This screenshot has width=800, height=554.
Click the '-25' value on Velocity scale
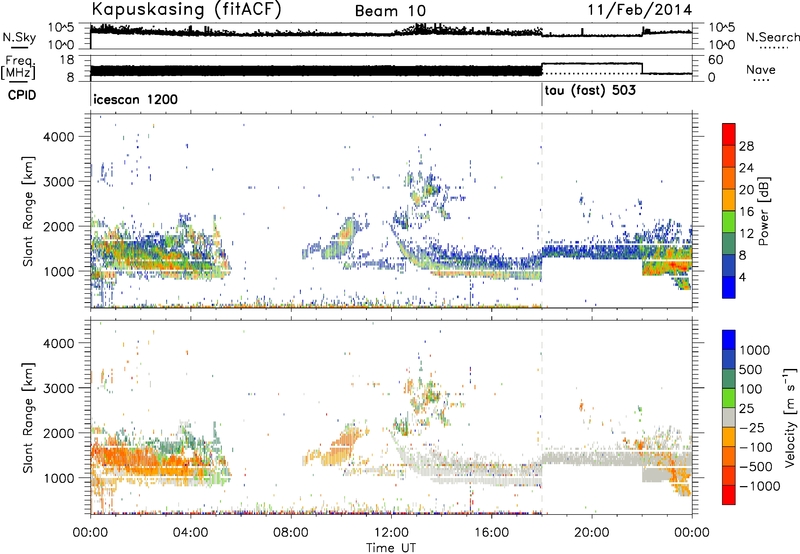point(753,427)
